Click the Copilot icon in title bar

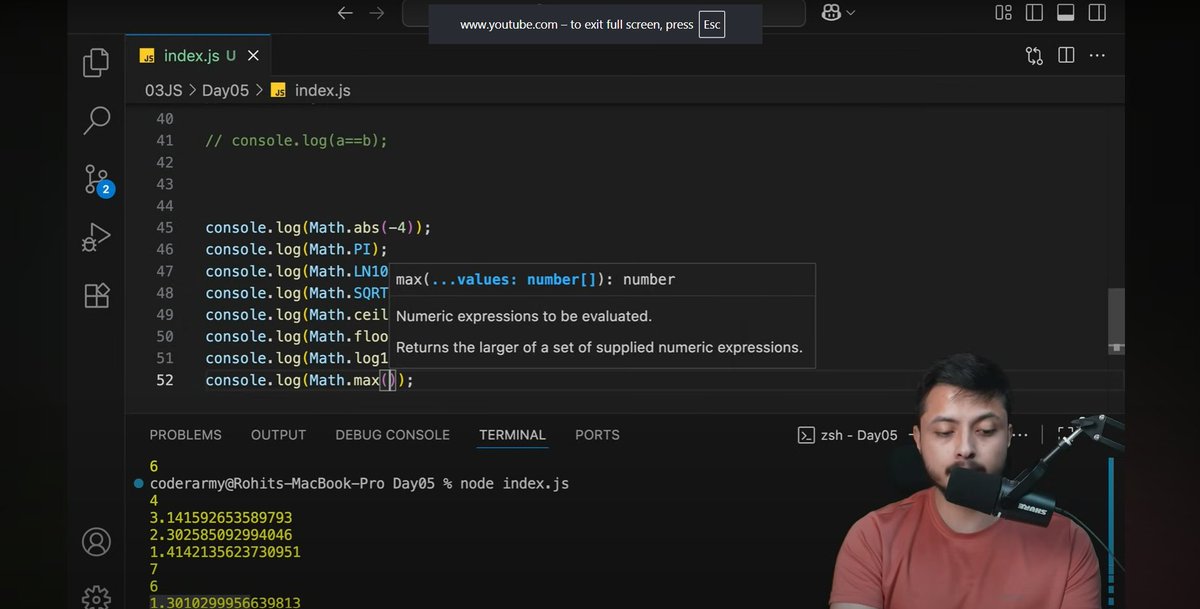pyautogui.click(x=829, y=13)
